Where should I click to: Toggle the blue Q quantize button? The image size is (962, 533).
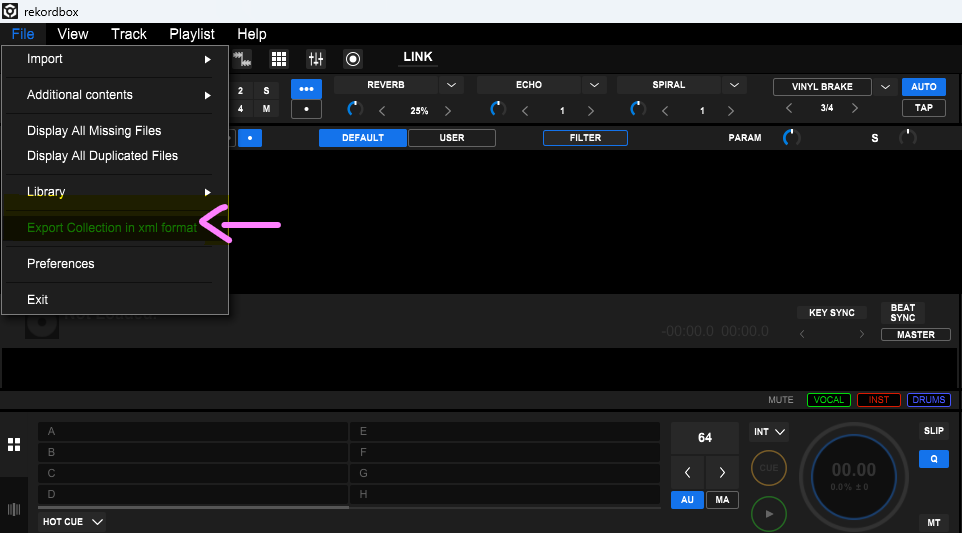point(933,459)
